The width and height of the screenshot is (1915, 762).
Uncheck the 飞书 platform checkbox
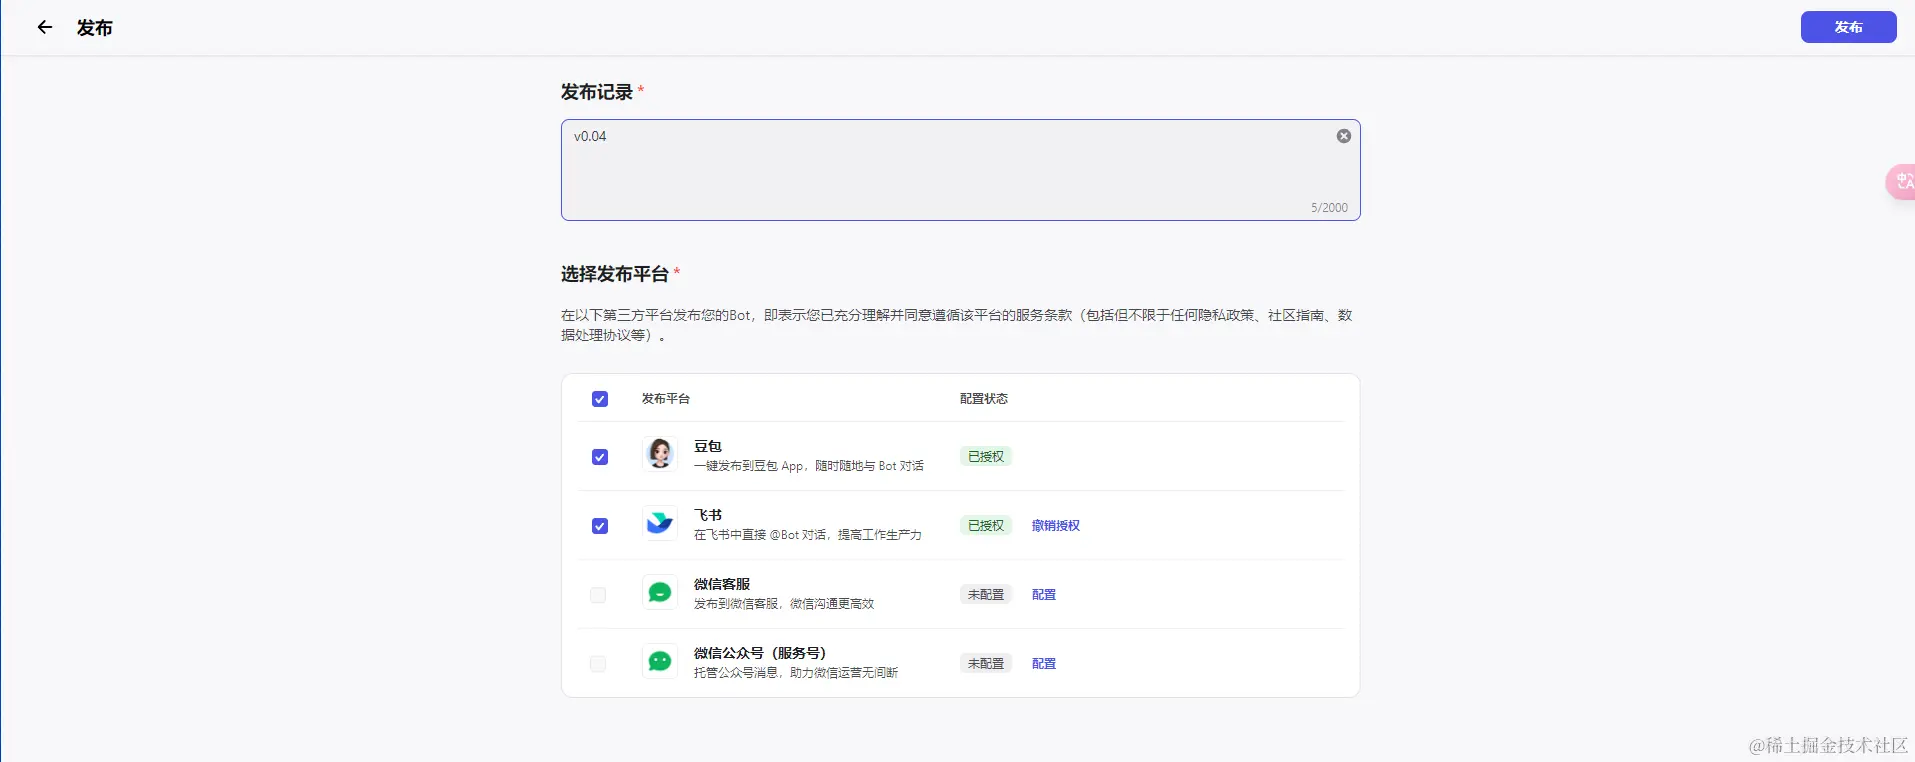click(600, 526)
